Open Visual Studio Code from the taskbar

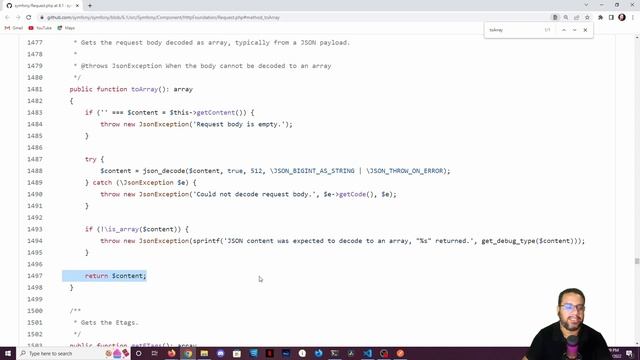point(367,353)
